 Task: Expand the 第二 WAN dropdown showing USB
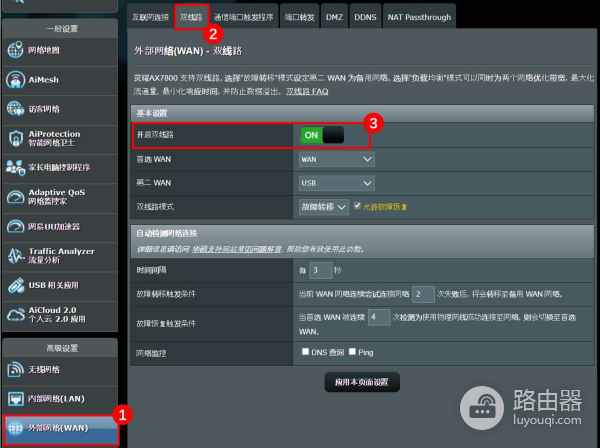(x=335, y=182)
